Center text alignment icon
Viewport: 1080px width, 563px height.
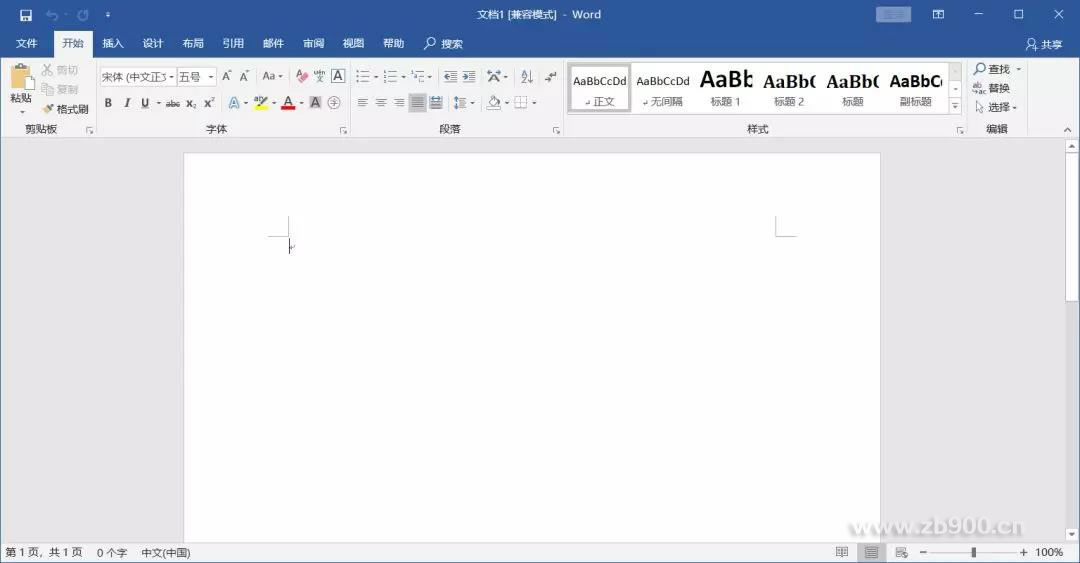pos(381,103)
